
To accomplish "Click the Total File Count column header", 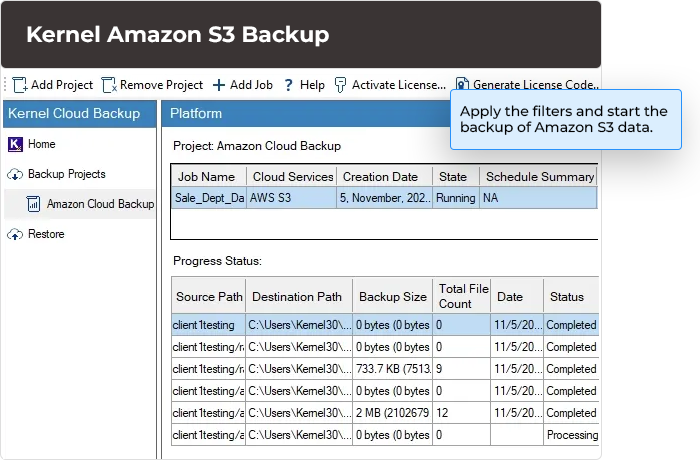I will pos(462,297).
